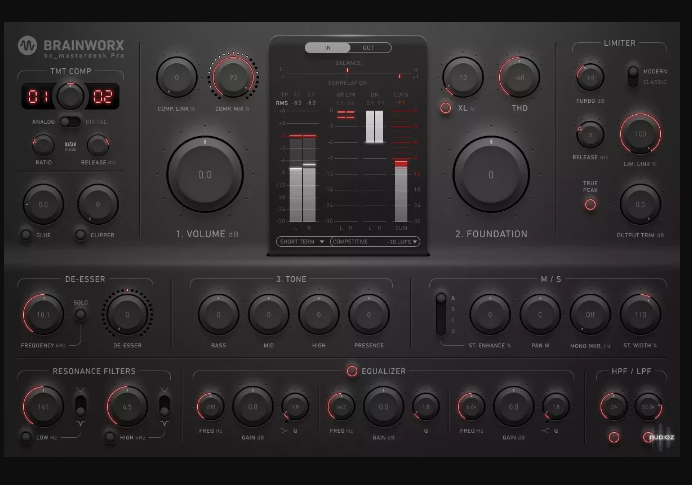Click the Tone Presence knob

click(369, 315)
